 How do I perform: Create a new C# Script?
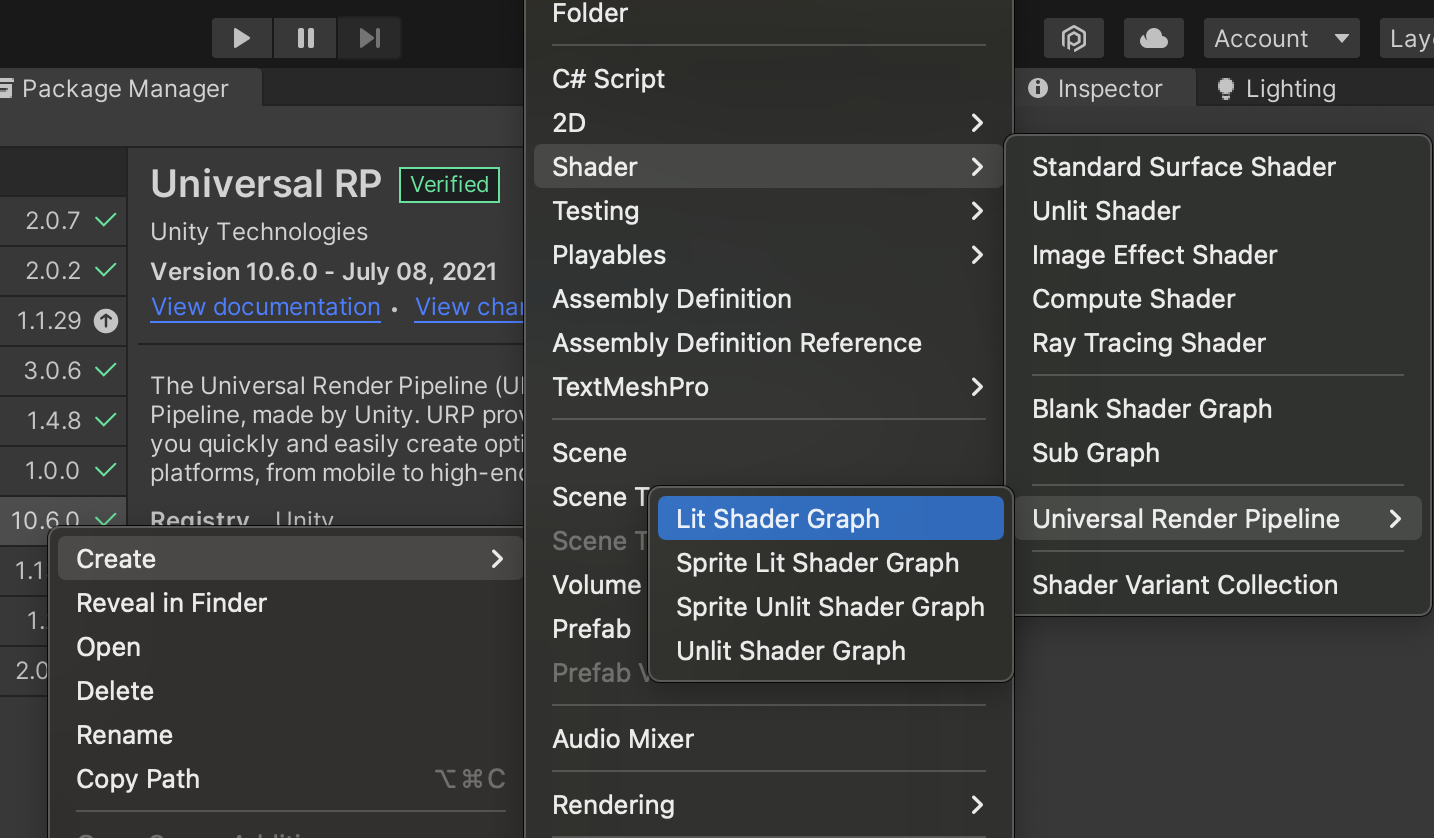(768, 79)
